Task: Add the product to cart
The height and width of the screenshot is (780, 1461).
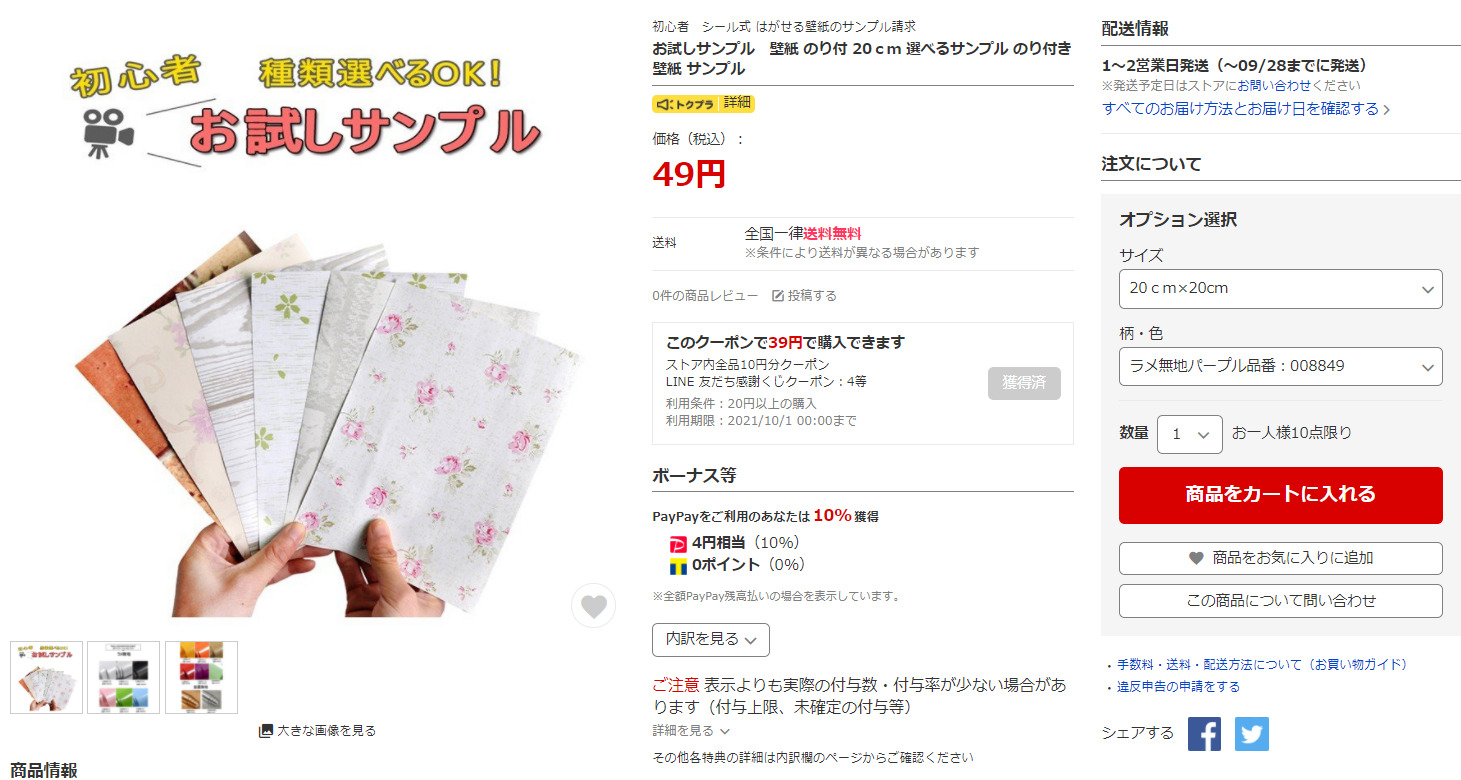Action: coord(1280,495)
